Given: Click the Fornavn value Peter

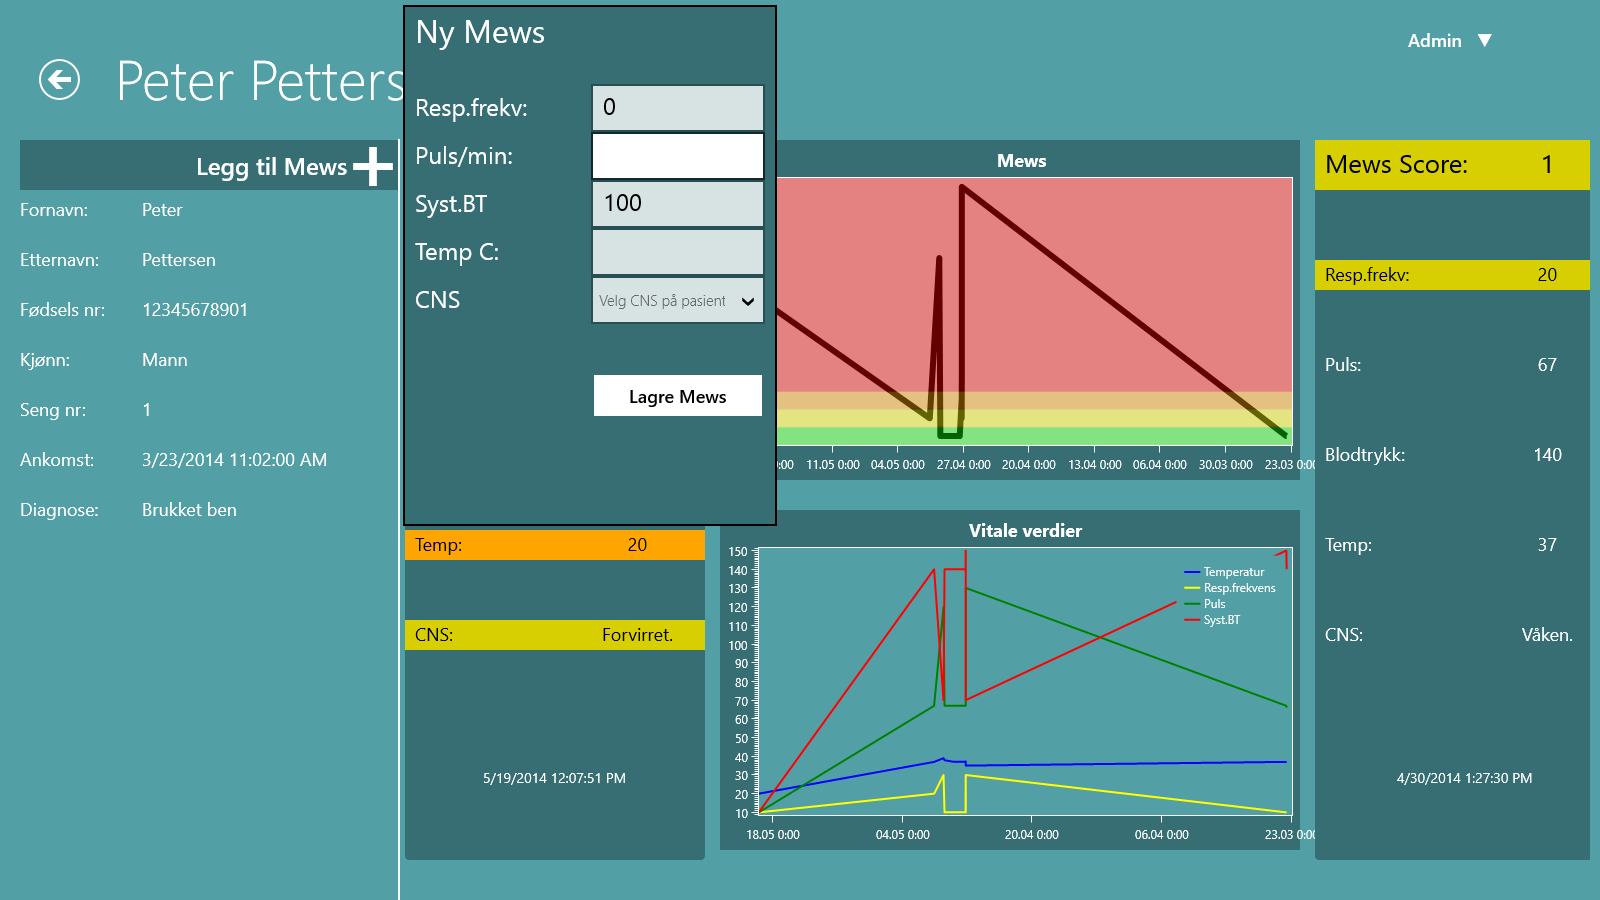Looking at the screenshot, I should point(162,210).
